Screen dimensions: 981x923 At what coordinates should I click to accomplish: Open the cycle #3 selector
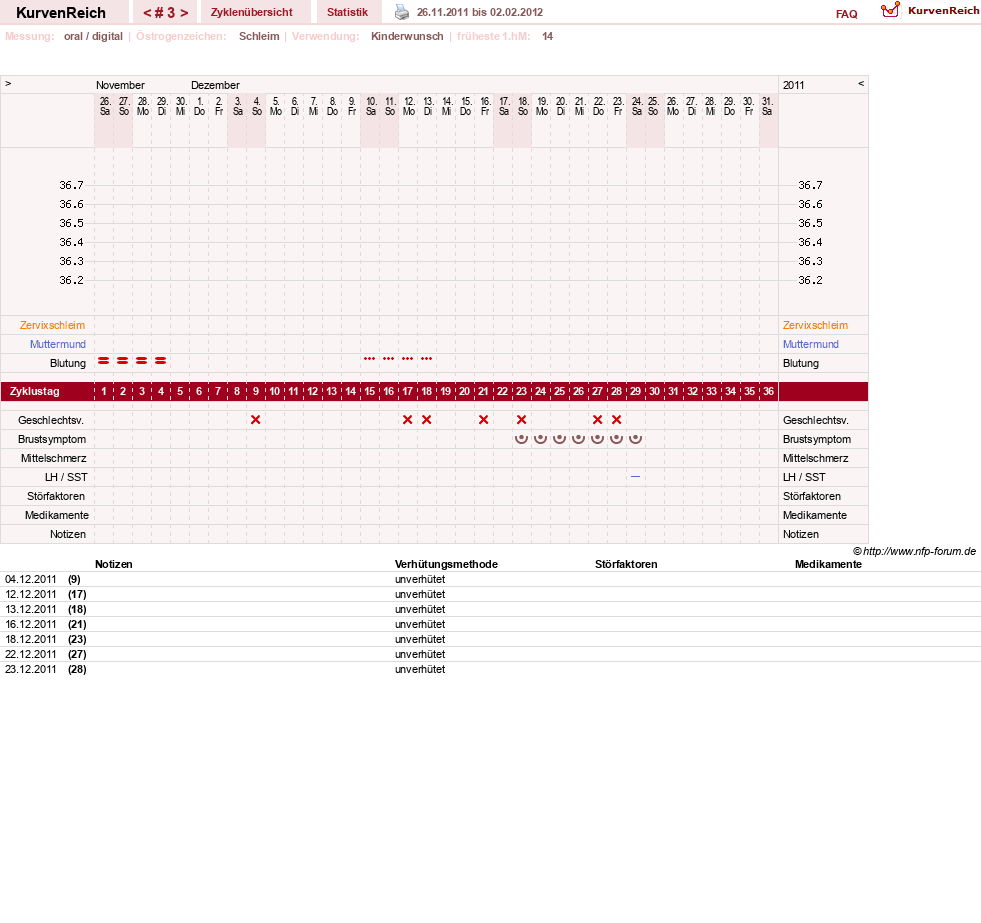[x=166, y=13]
